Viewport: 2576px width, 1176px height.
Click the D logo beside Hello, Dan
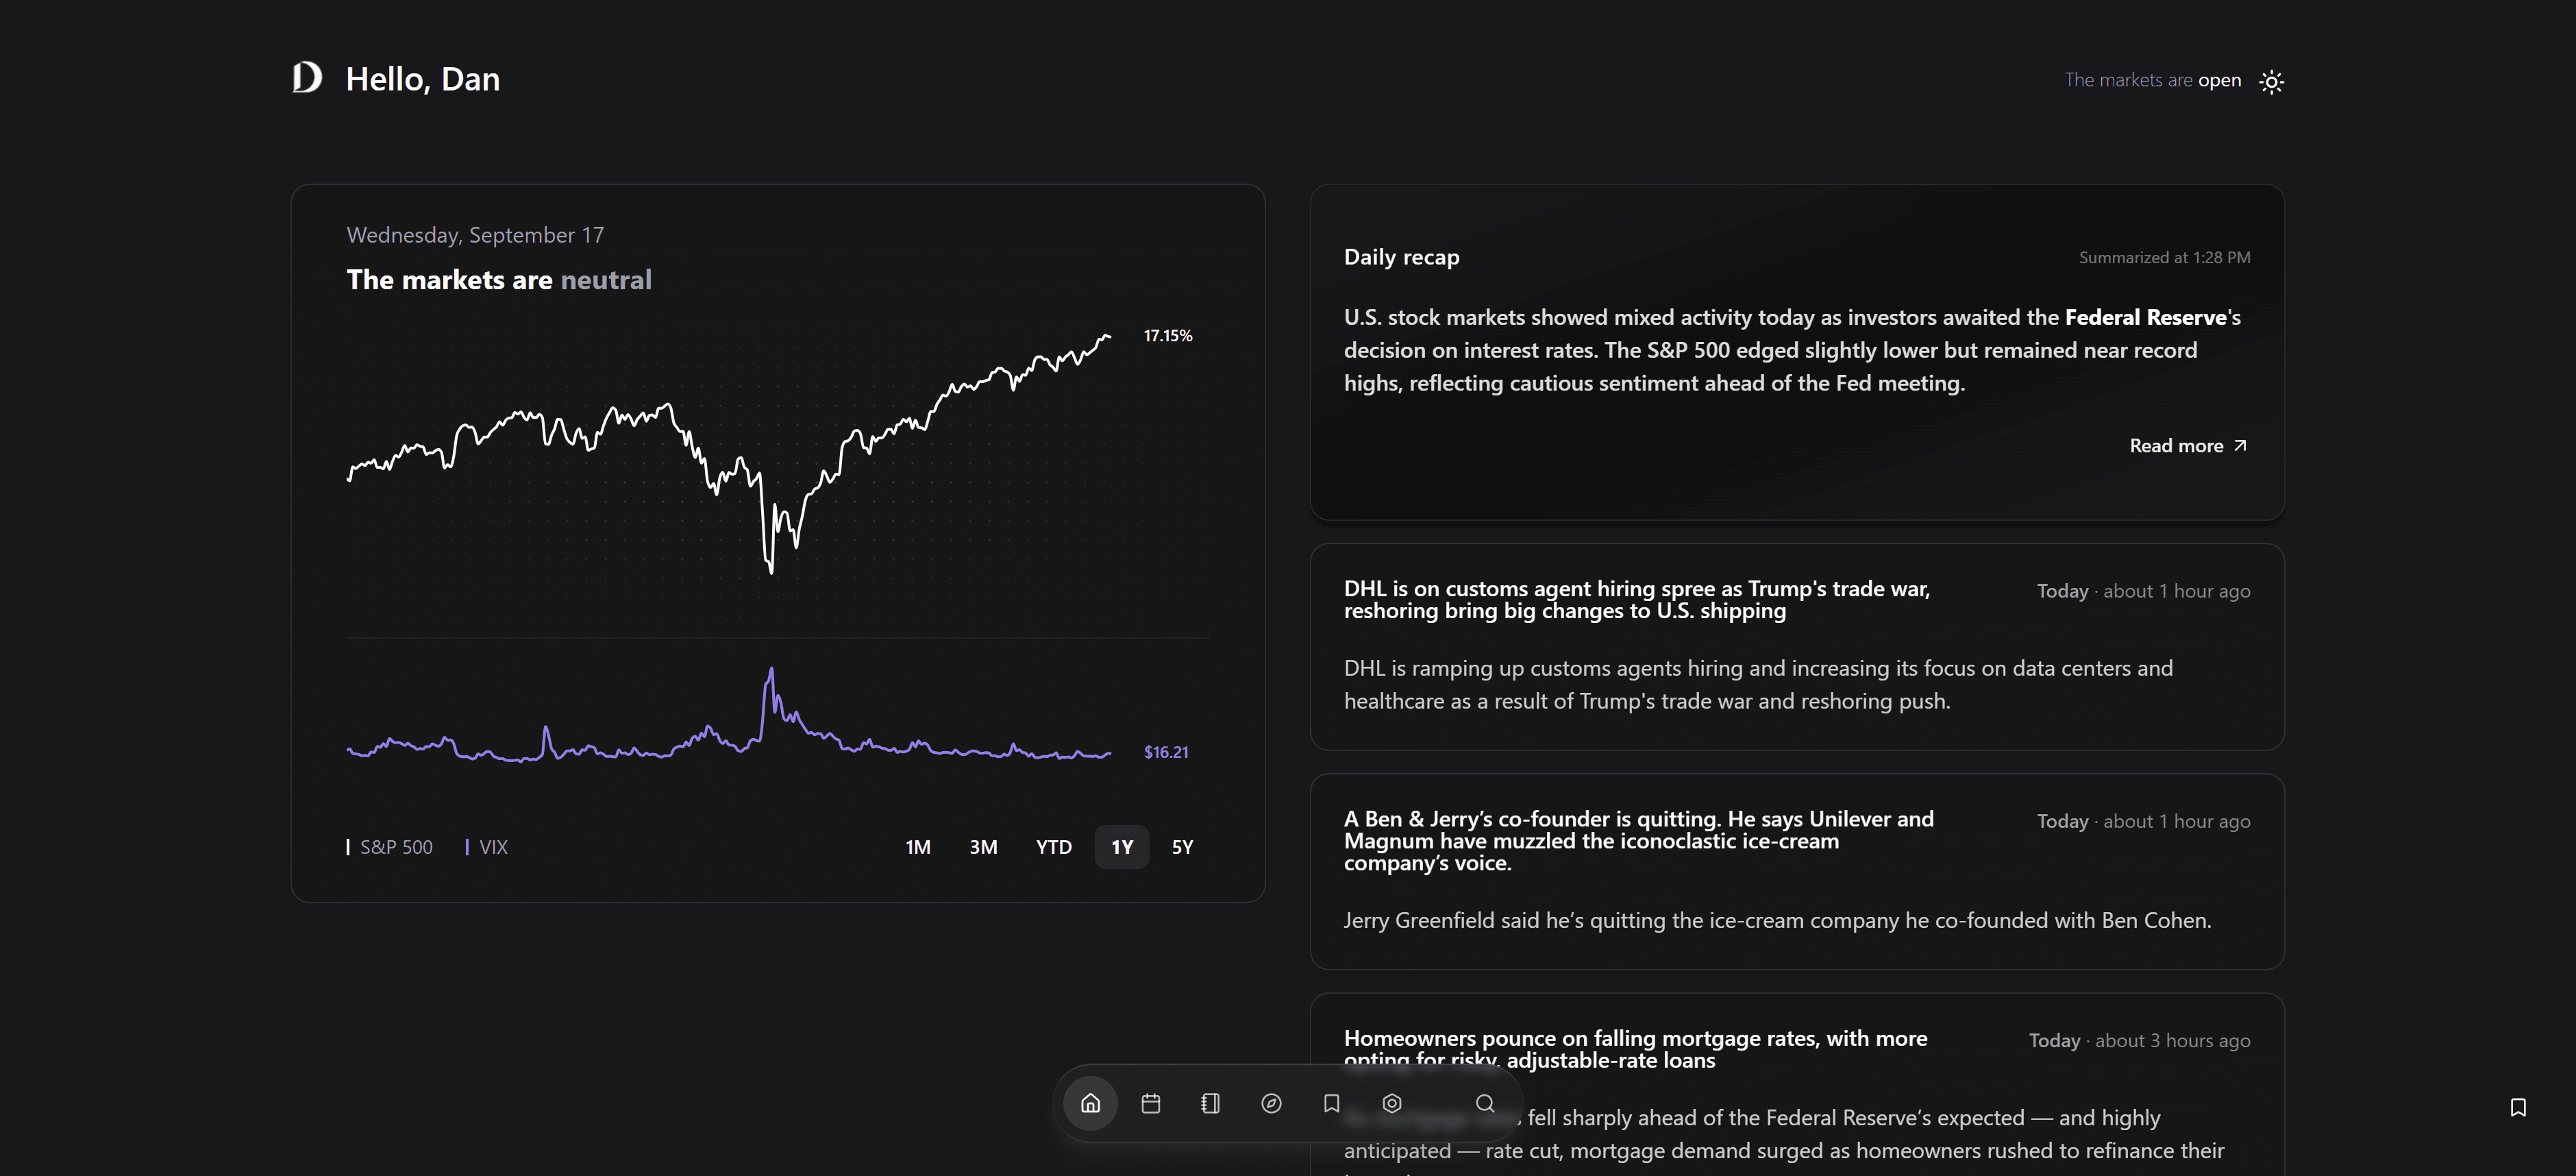(307, 78)
